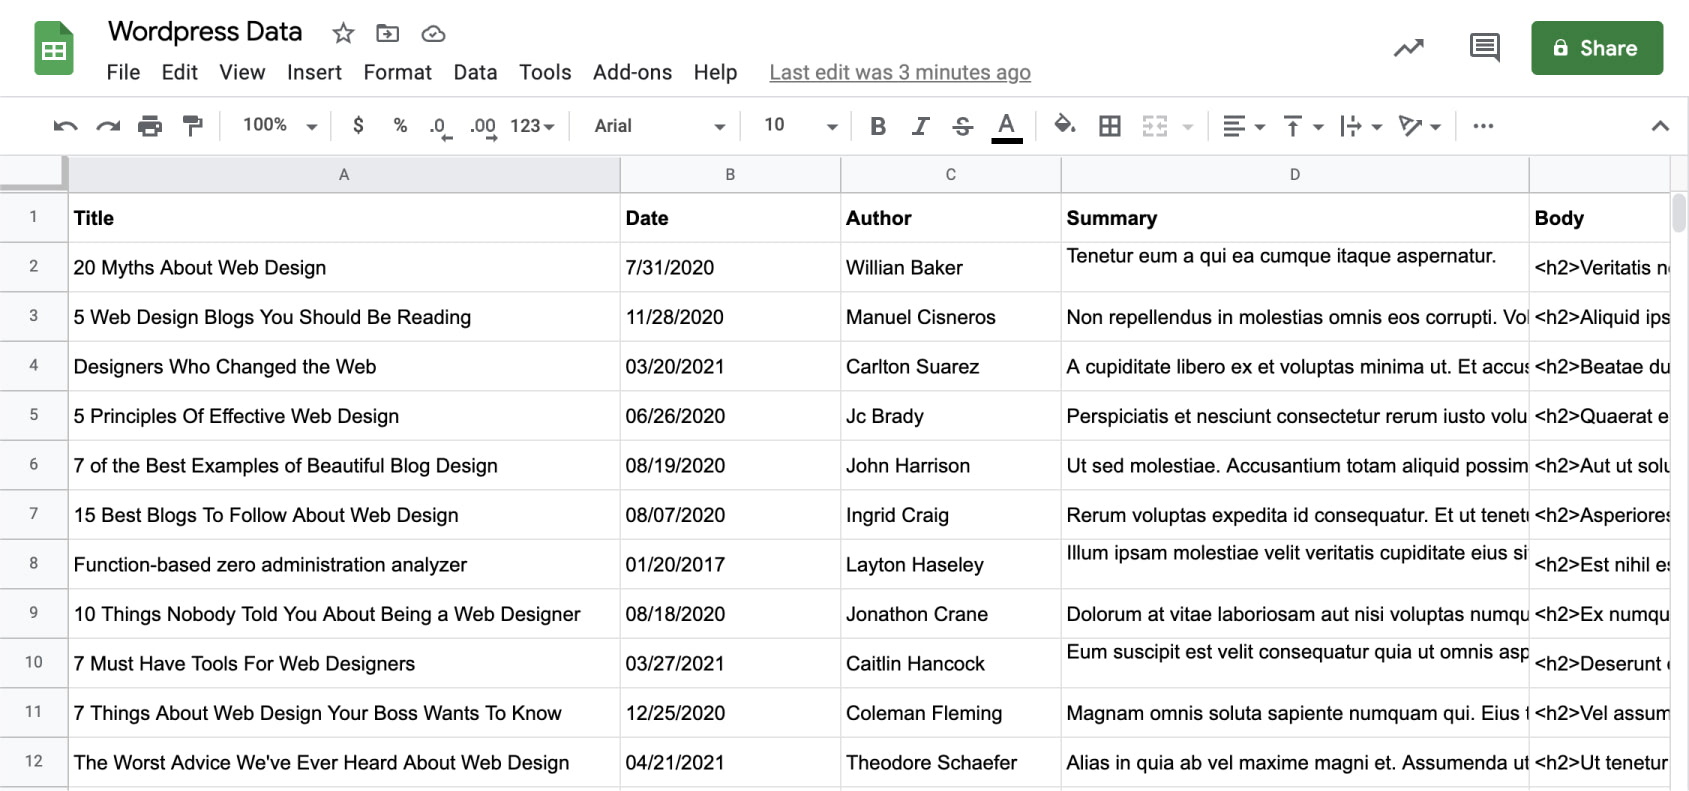
Task: Select the date cell 11/28/2020
Action: (x=730, y=317)
